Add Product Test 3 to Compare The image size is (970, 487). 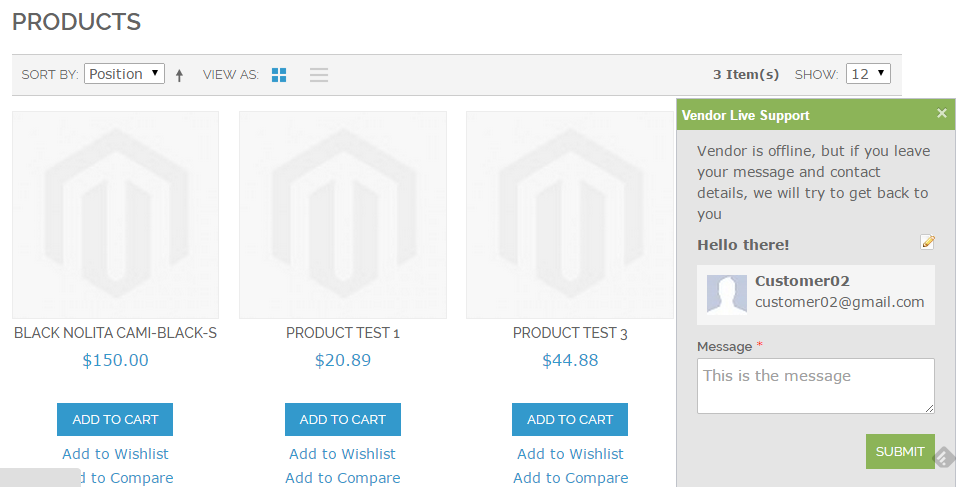[x=570, y=478]
